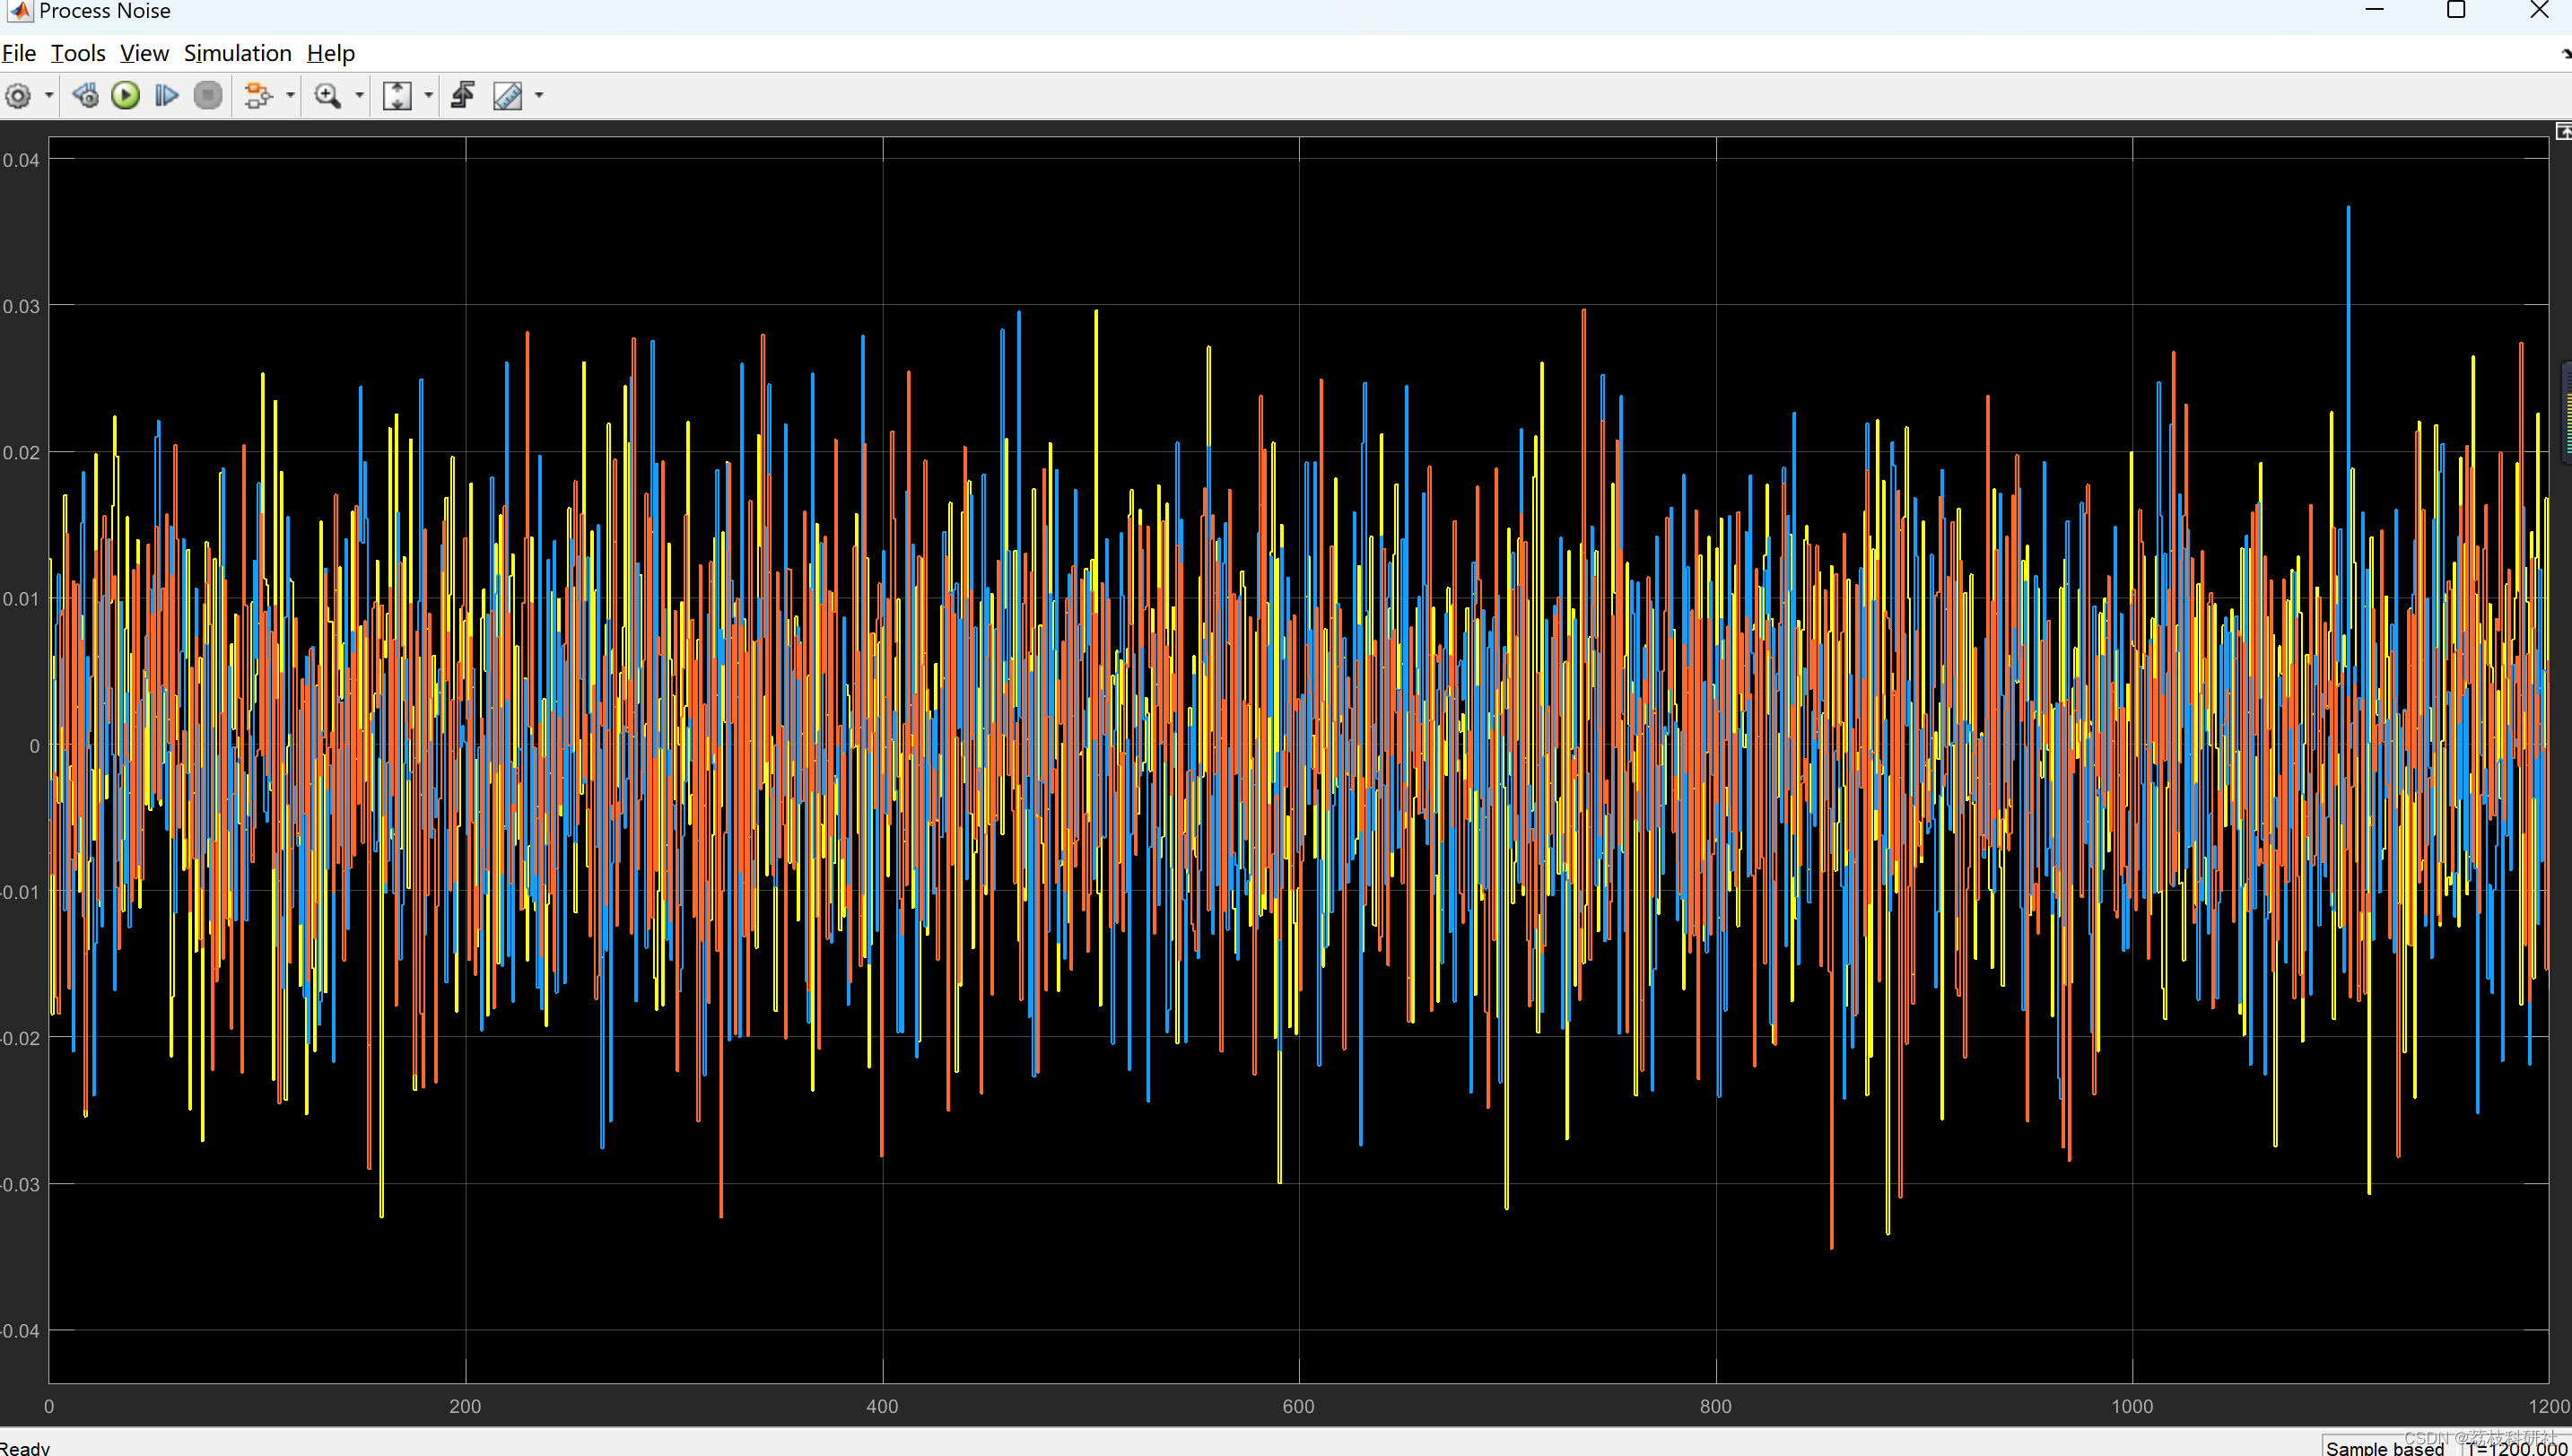The height and width of the screenshot is (1456, 2572).
Task: Click the Scale Y-Axis Limits icon
Action: coord(397,96)
